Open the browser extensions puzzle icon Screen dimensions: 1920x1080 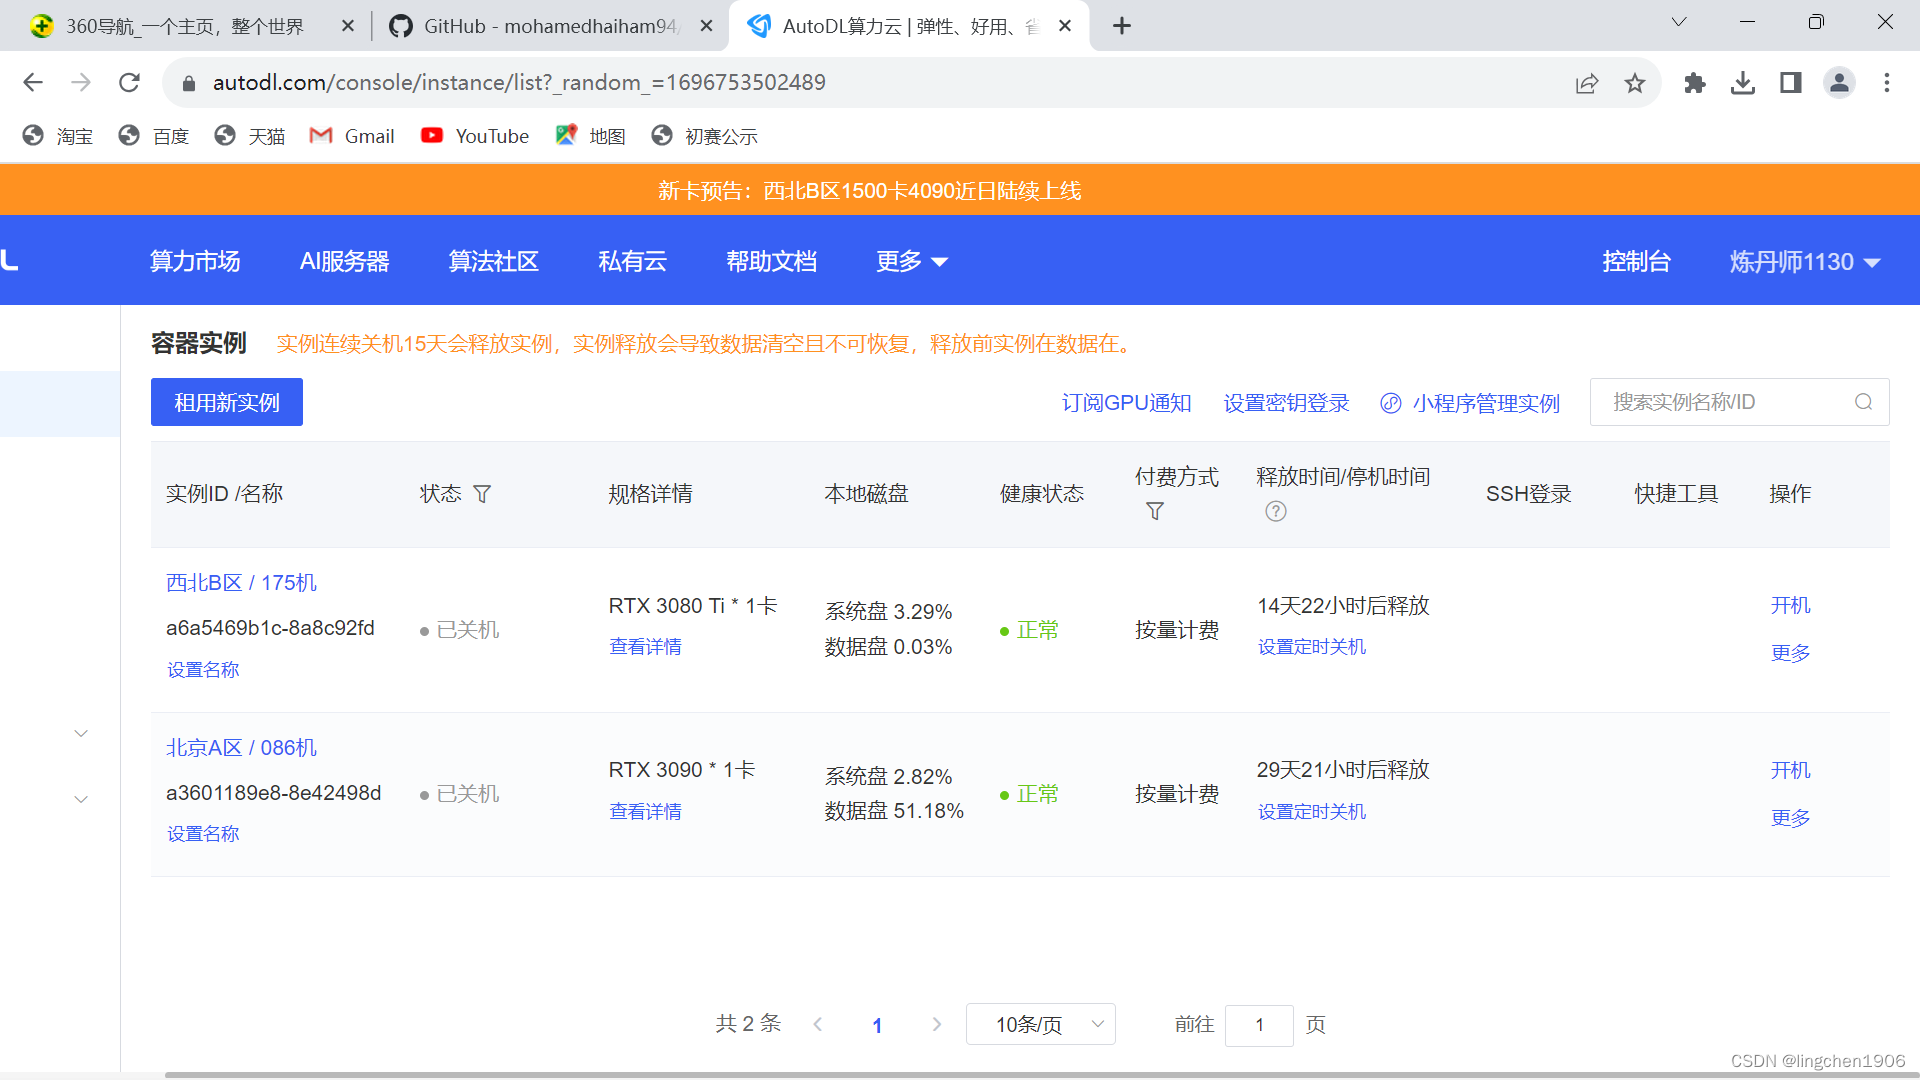click(x=1694, y=83)
